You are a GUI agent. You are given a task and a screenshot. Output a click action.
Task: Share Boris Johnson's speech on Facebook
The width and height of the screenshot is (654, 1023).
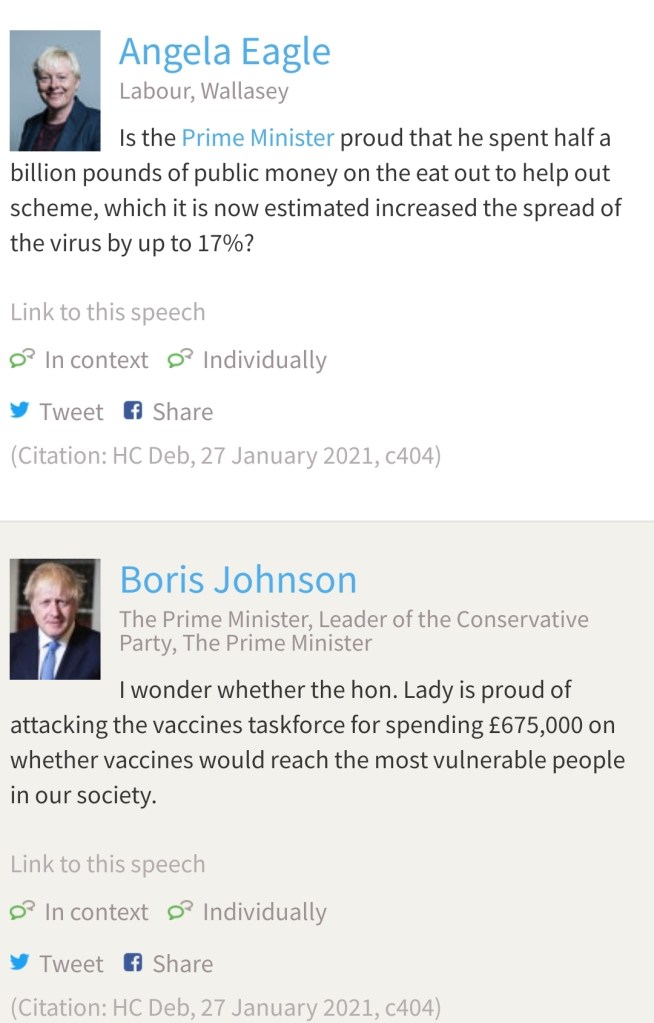[182, 964]
